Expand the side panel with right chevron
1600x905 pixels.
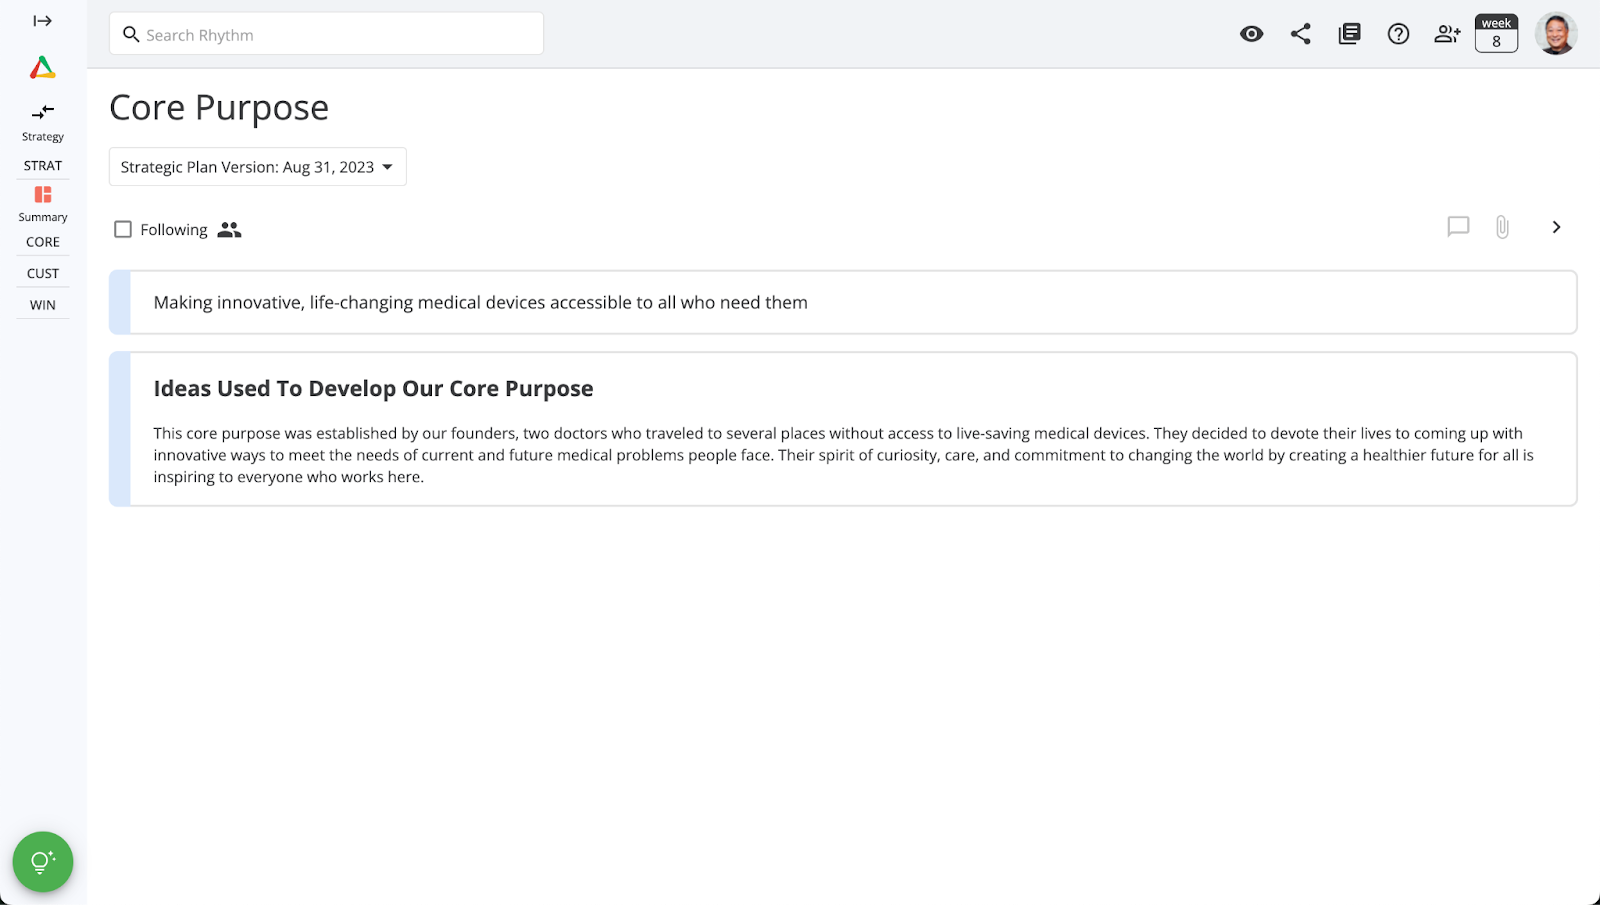point(1556,227)
